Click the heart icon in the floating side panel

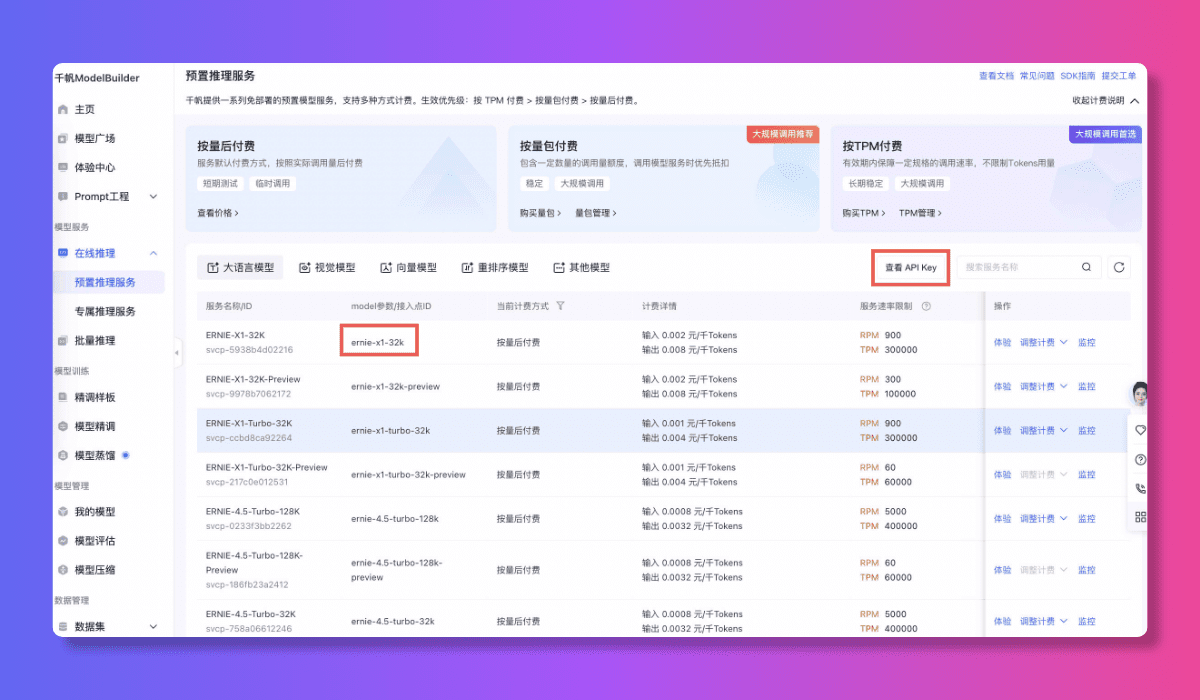(x=1140, y=430)
